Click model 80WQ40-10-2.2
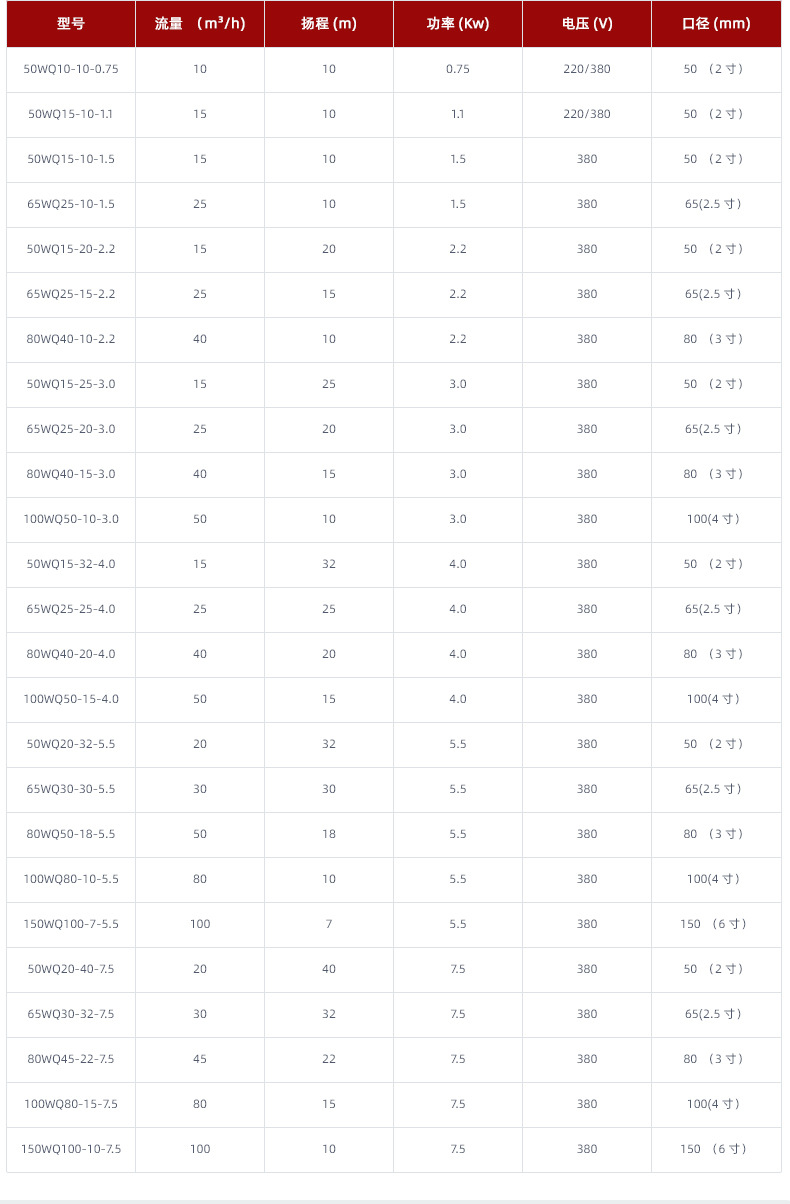The image size is (790, 1204). coord(71,339)
